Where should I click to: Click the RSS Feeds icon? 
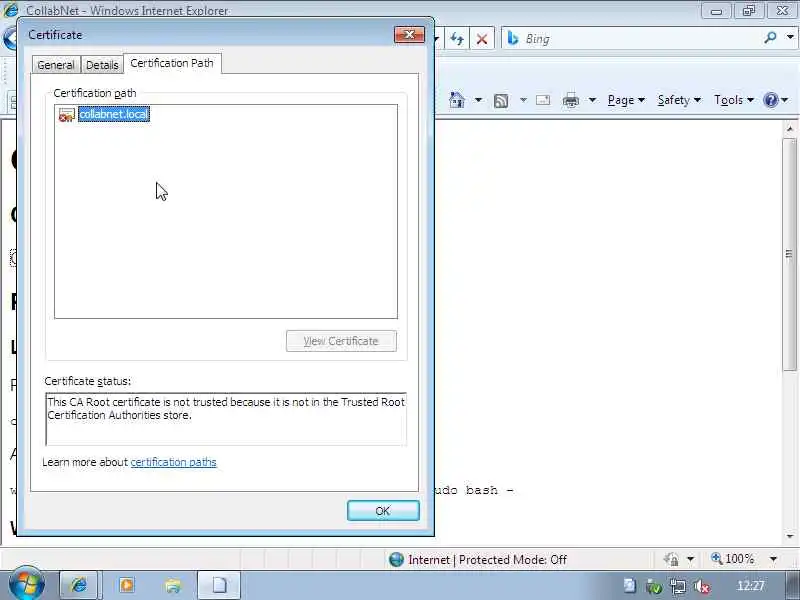pos(501,101)
